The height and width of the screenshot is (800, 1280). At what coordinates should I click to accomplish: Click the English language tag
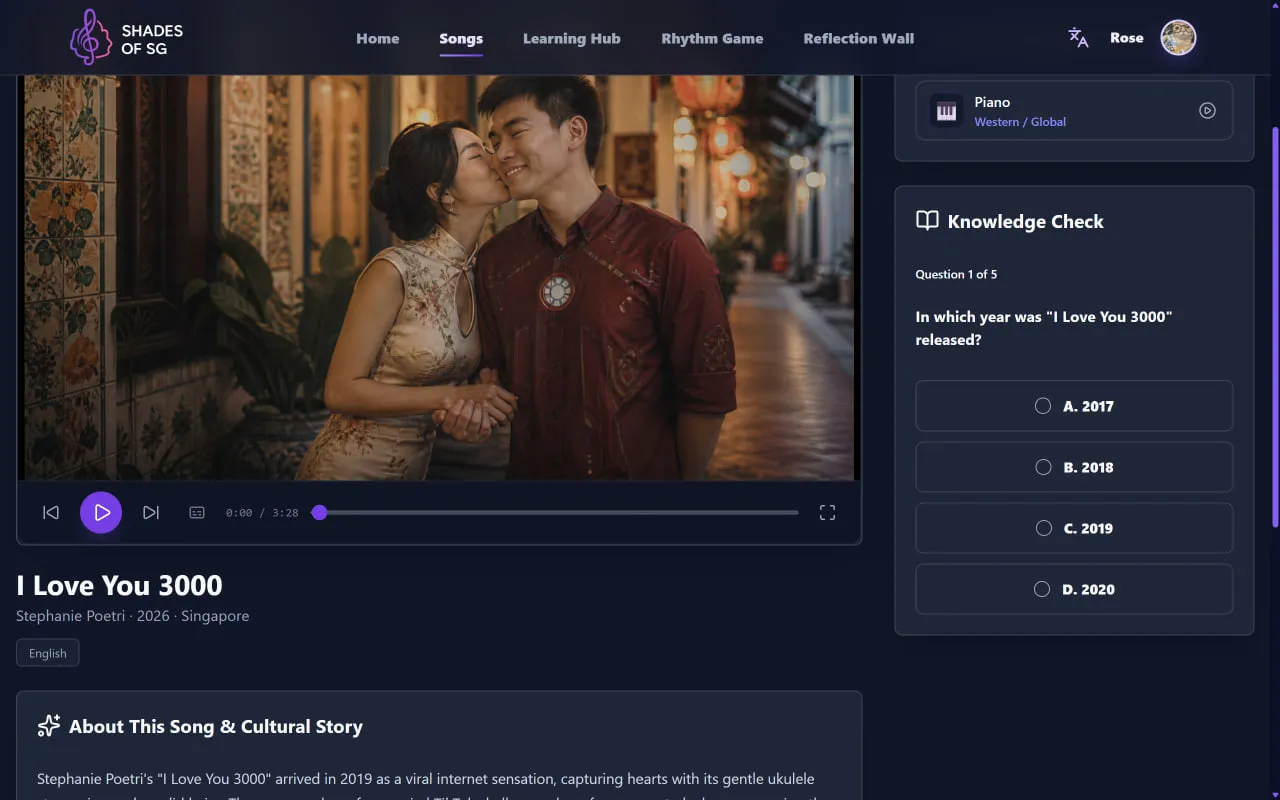[x=48, y=653]
